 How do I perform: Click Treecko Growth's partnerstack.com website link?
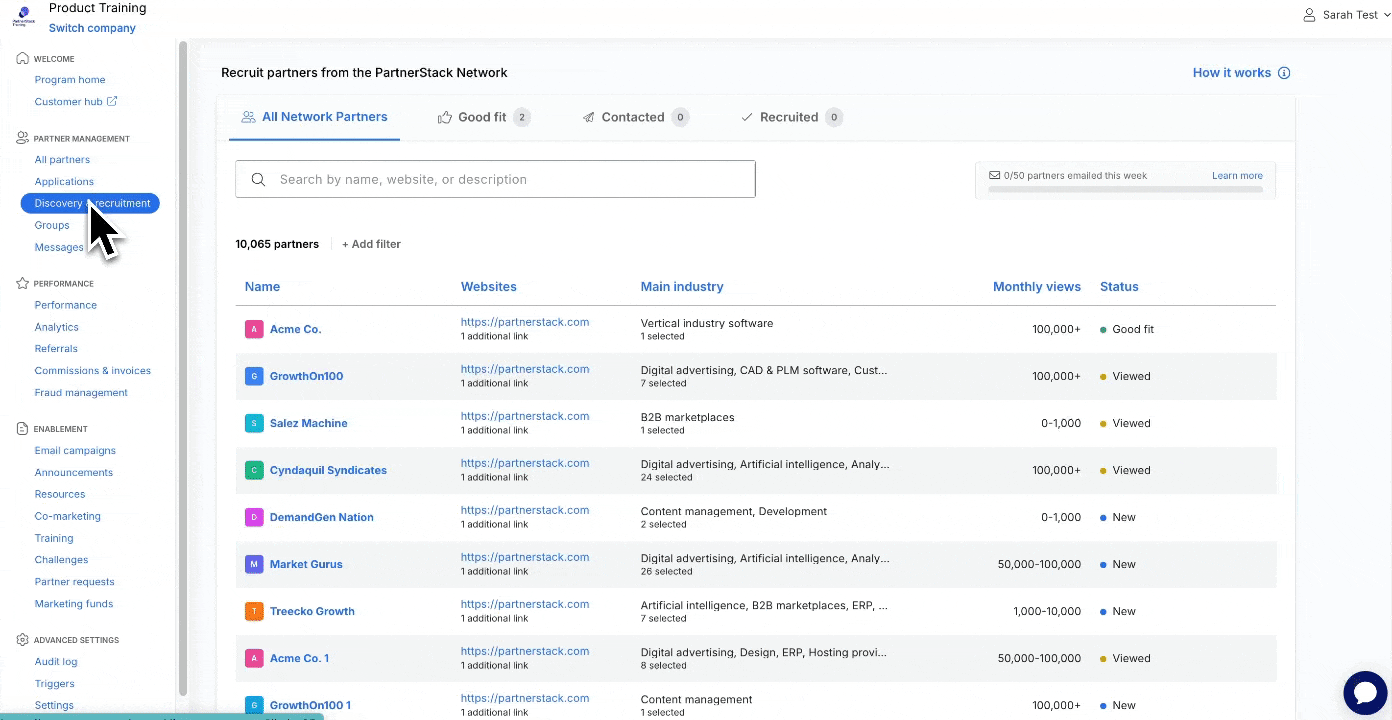point(525,604)
